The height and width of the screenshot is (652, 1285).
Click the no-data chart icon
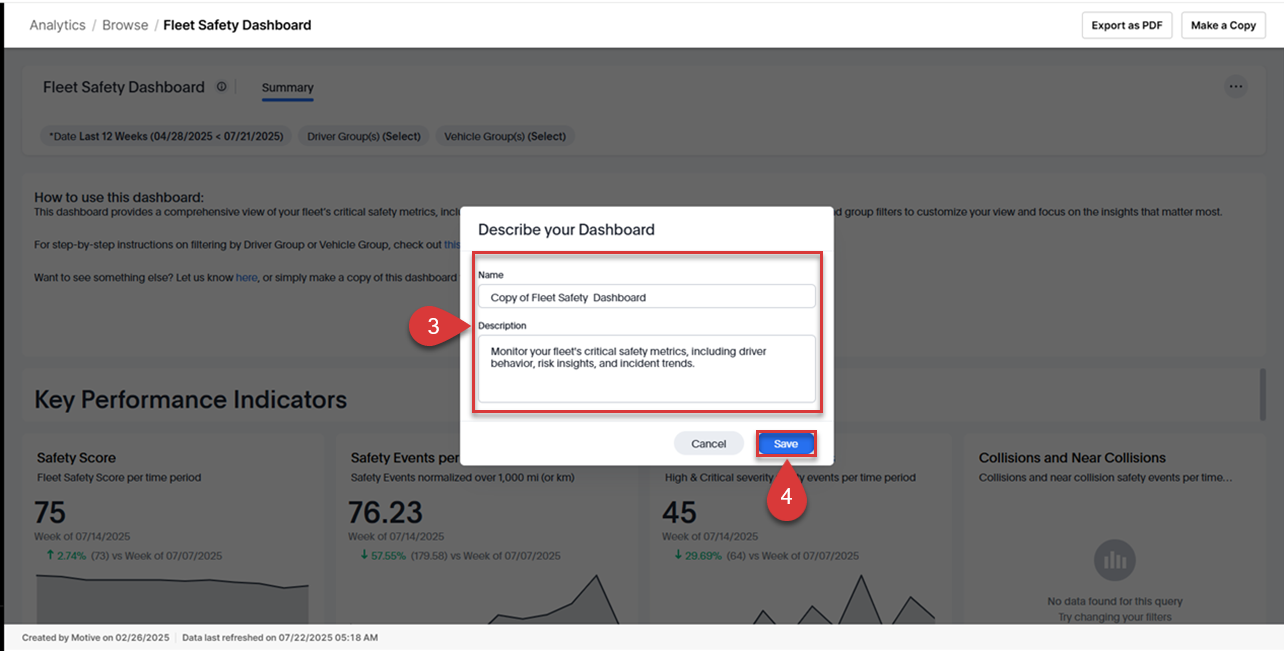coord(1114,561)
